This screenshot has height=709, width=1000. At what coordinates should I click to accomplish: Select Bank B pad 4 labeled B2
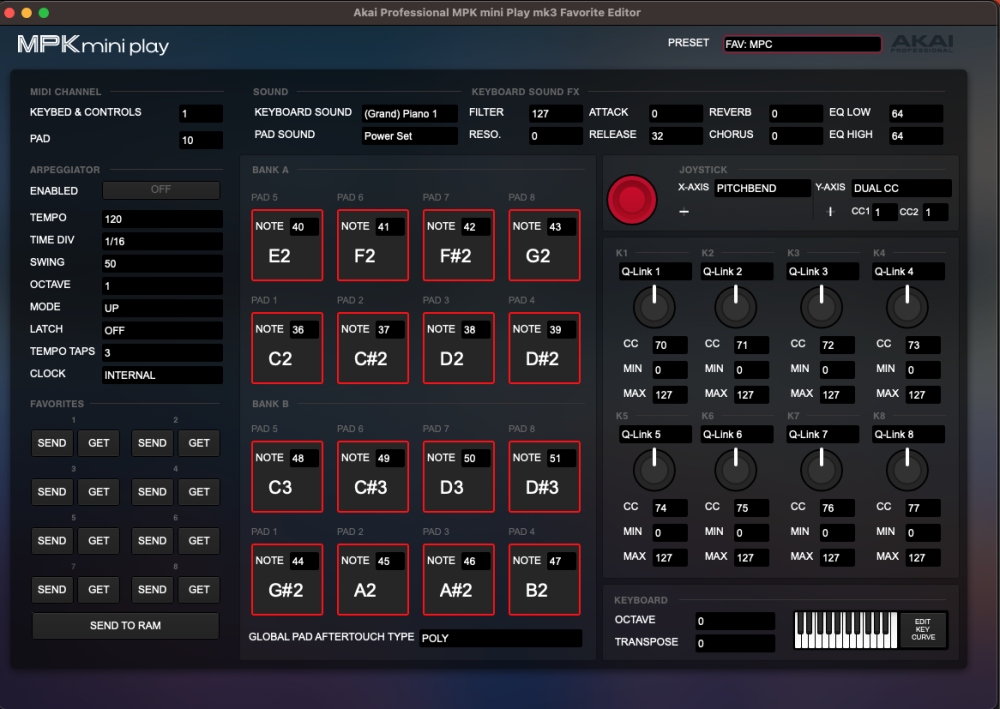(544, 579)
